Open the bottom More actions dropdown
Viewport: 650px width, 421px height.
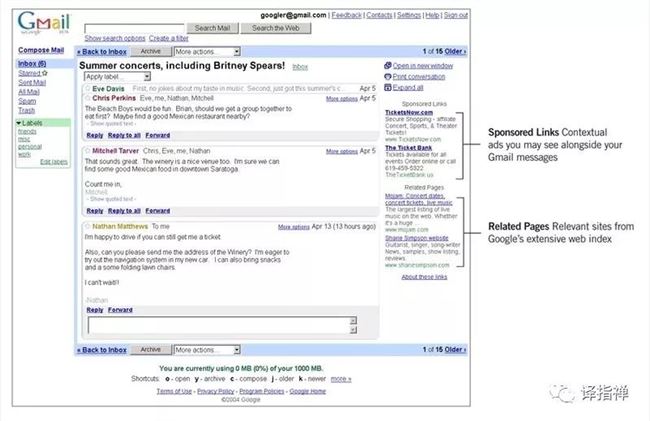click(x=206, y=350)
